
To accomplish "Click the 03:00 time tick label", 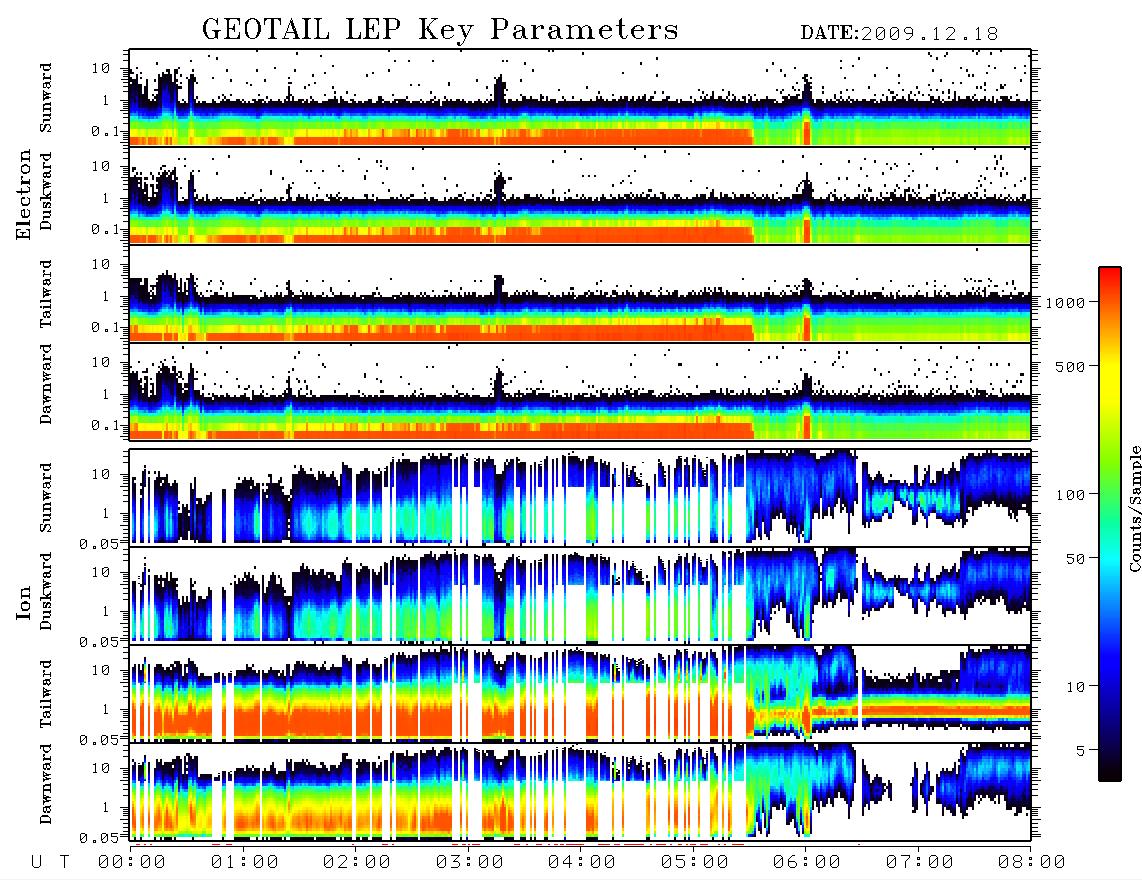I will [470, 862].
